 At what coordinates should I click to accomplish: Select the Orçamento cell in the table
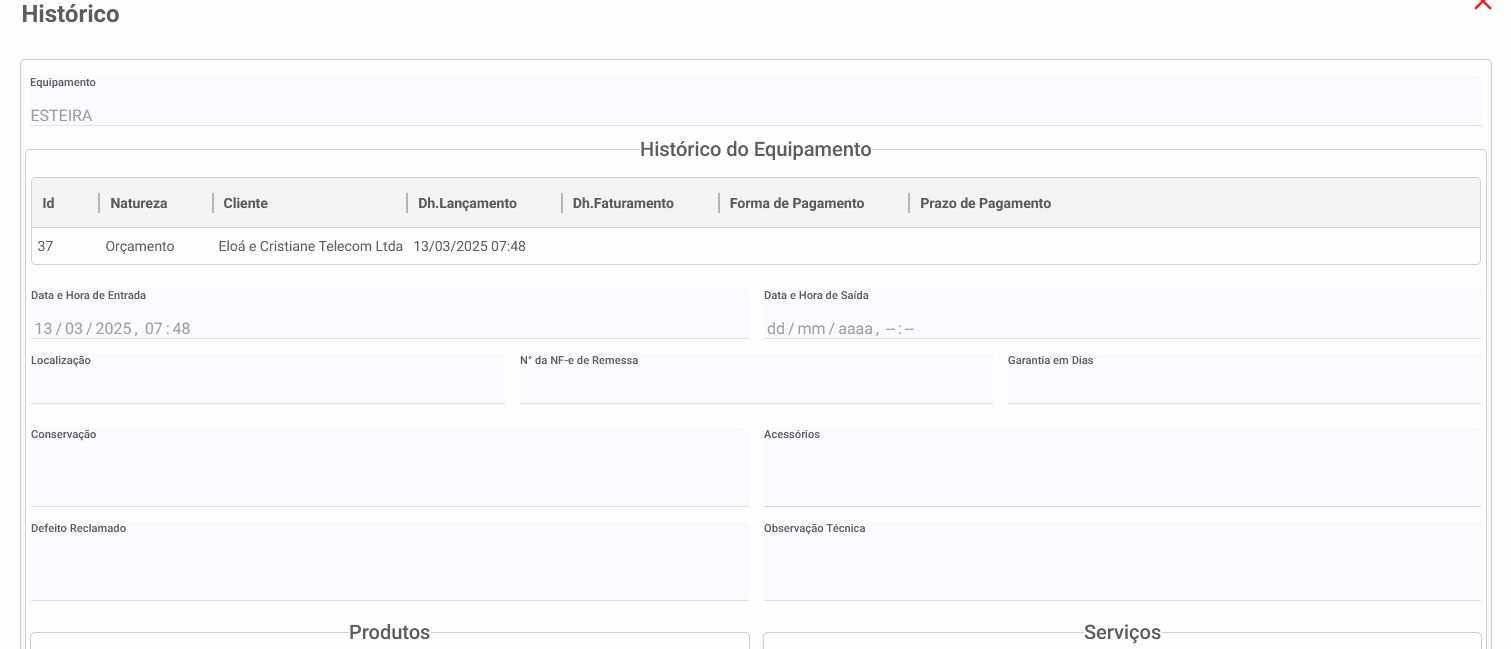click(x=140, y=246)
